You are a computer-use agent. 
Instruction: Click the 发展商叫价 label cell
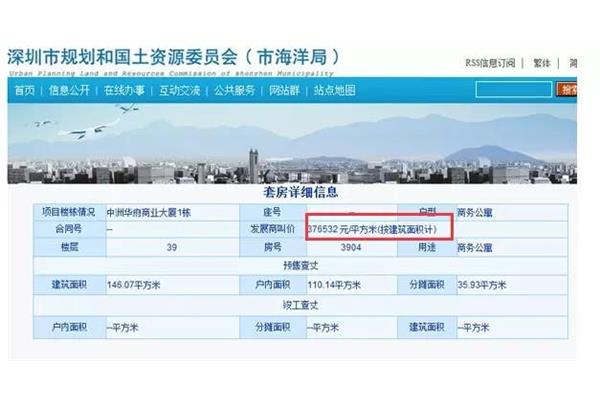(272, 229)
